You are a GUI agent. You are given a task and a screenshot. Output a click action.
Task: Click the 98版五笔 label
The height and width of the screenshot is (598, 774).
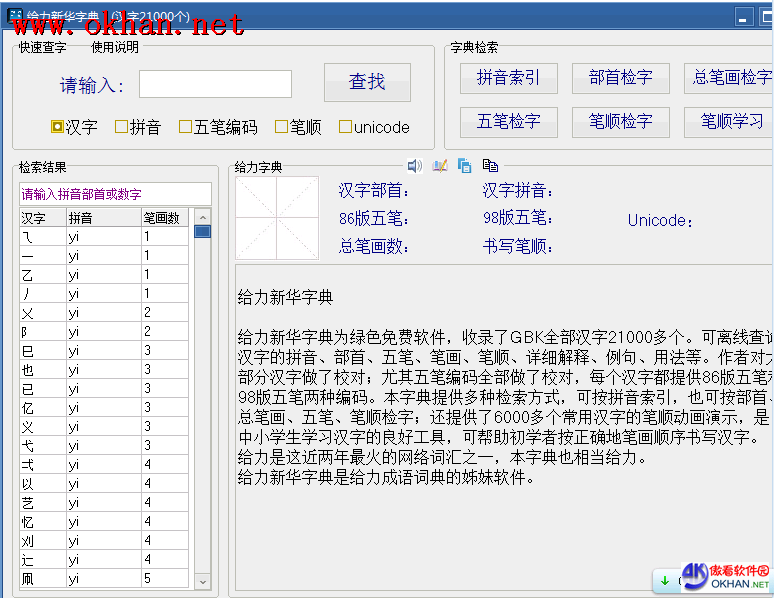point(518,217)
